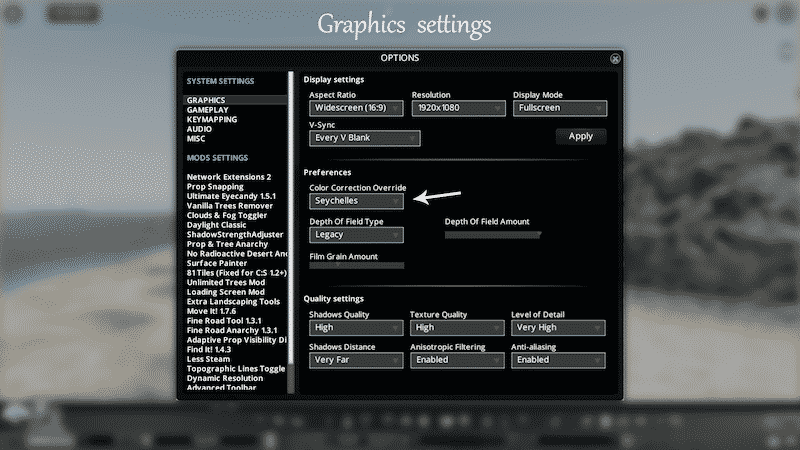Open the Display Mode dropdown

558,108
